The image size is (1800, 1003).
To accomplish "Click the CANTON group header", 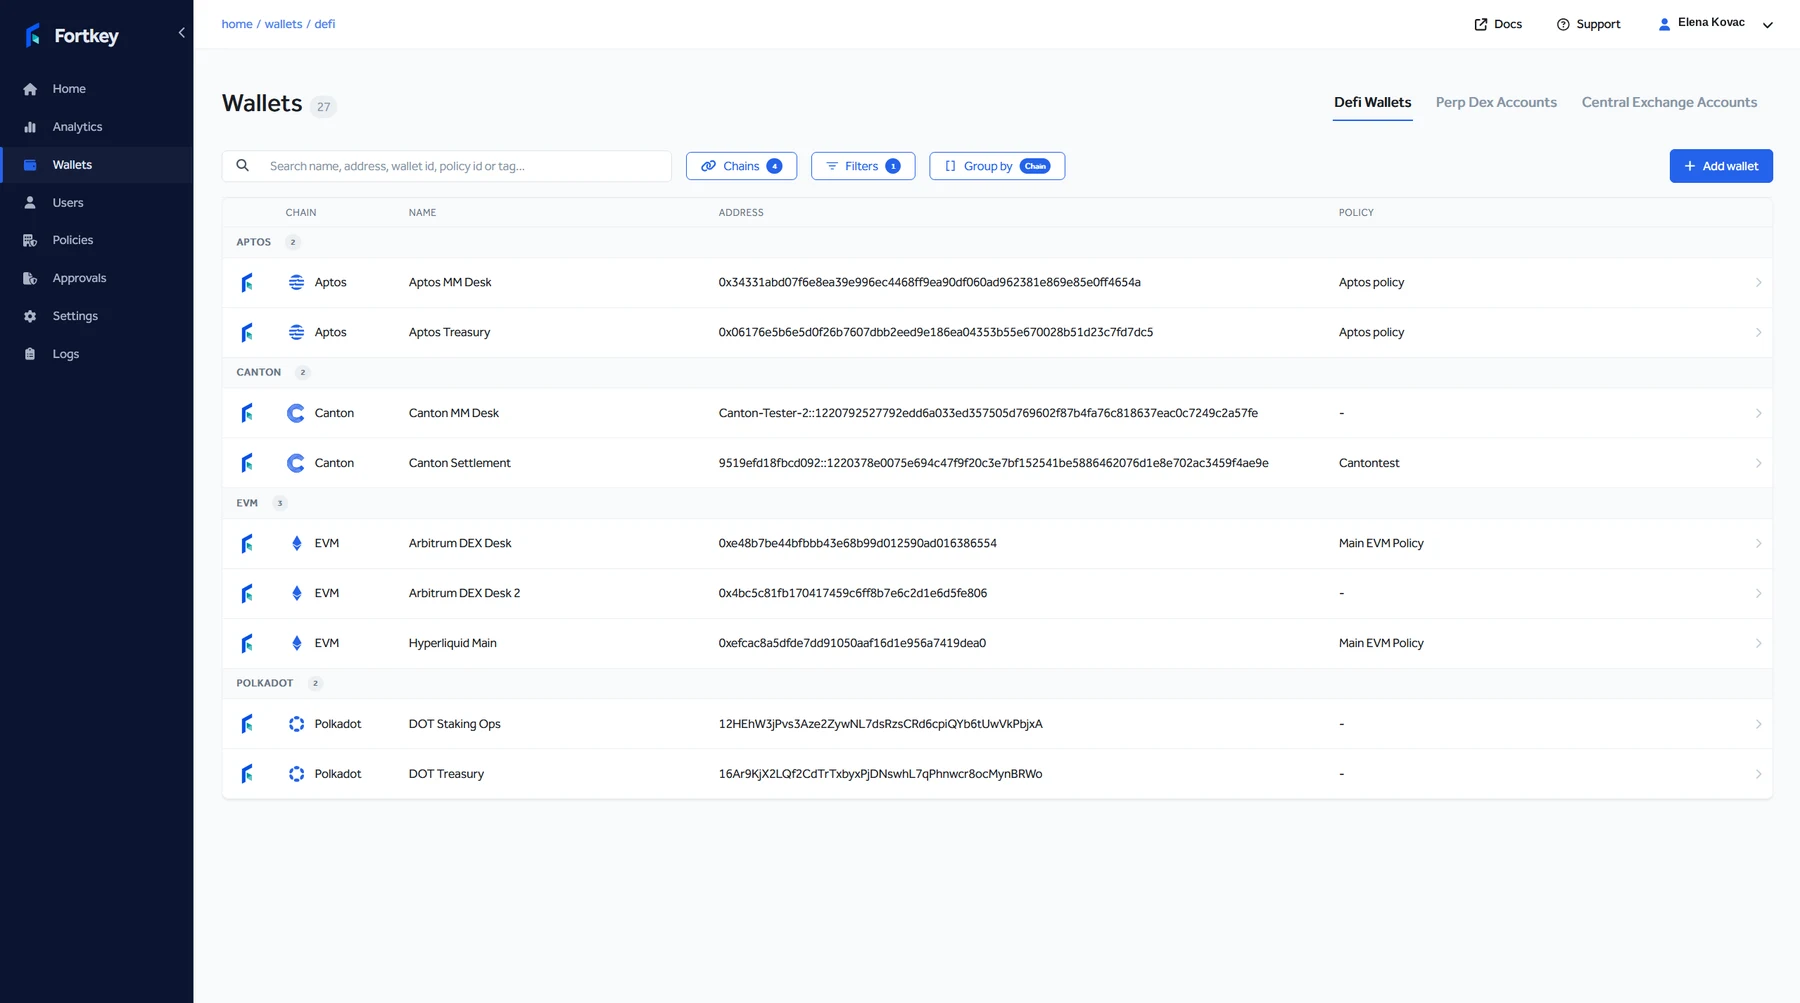I will pyautogui.click(x=997, y=372).
